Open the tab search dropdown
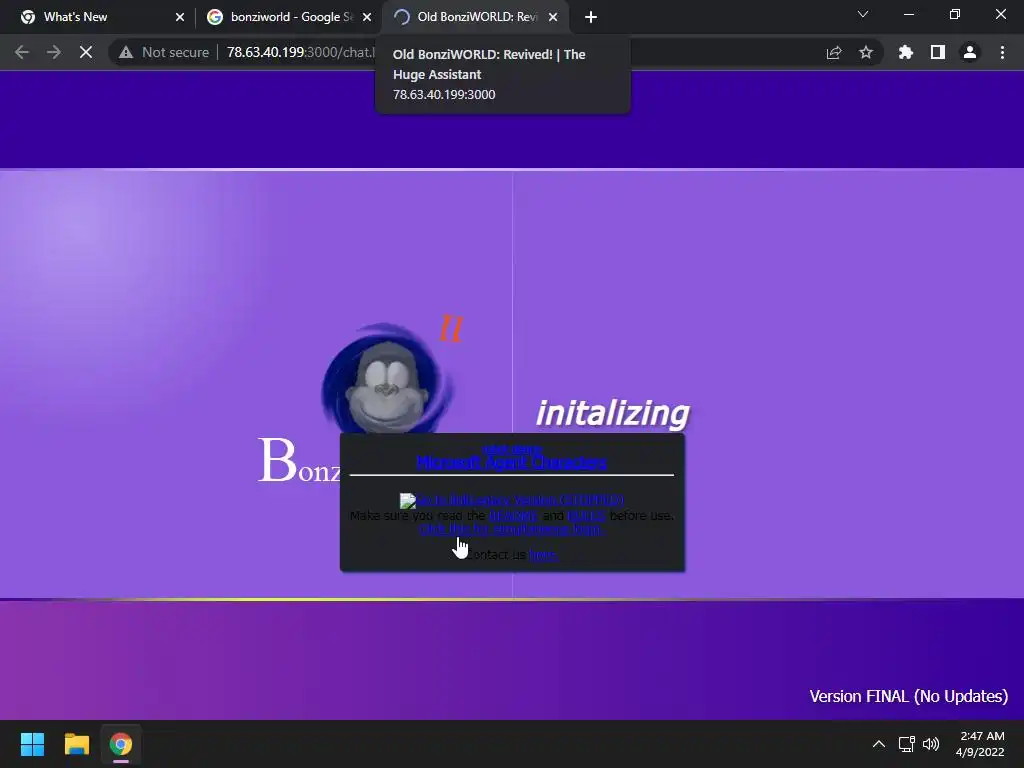 [863, 14]
